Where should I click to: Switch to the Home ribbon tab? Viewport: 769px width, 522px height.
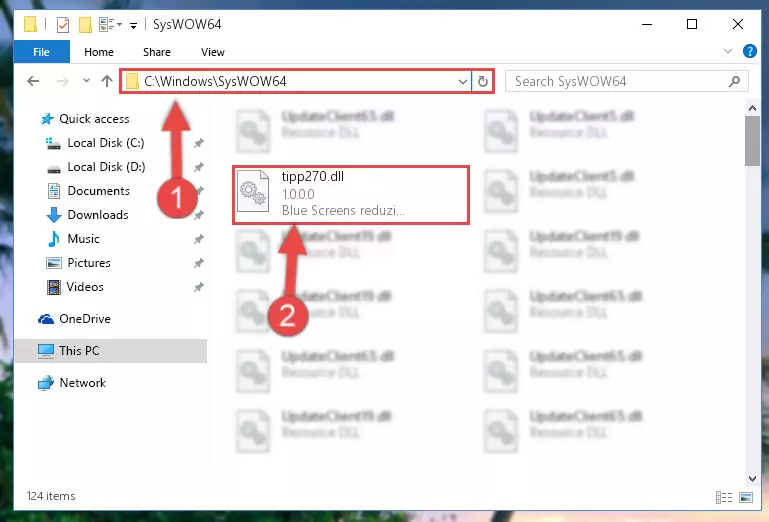[99, 52]
